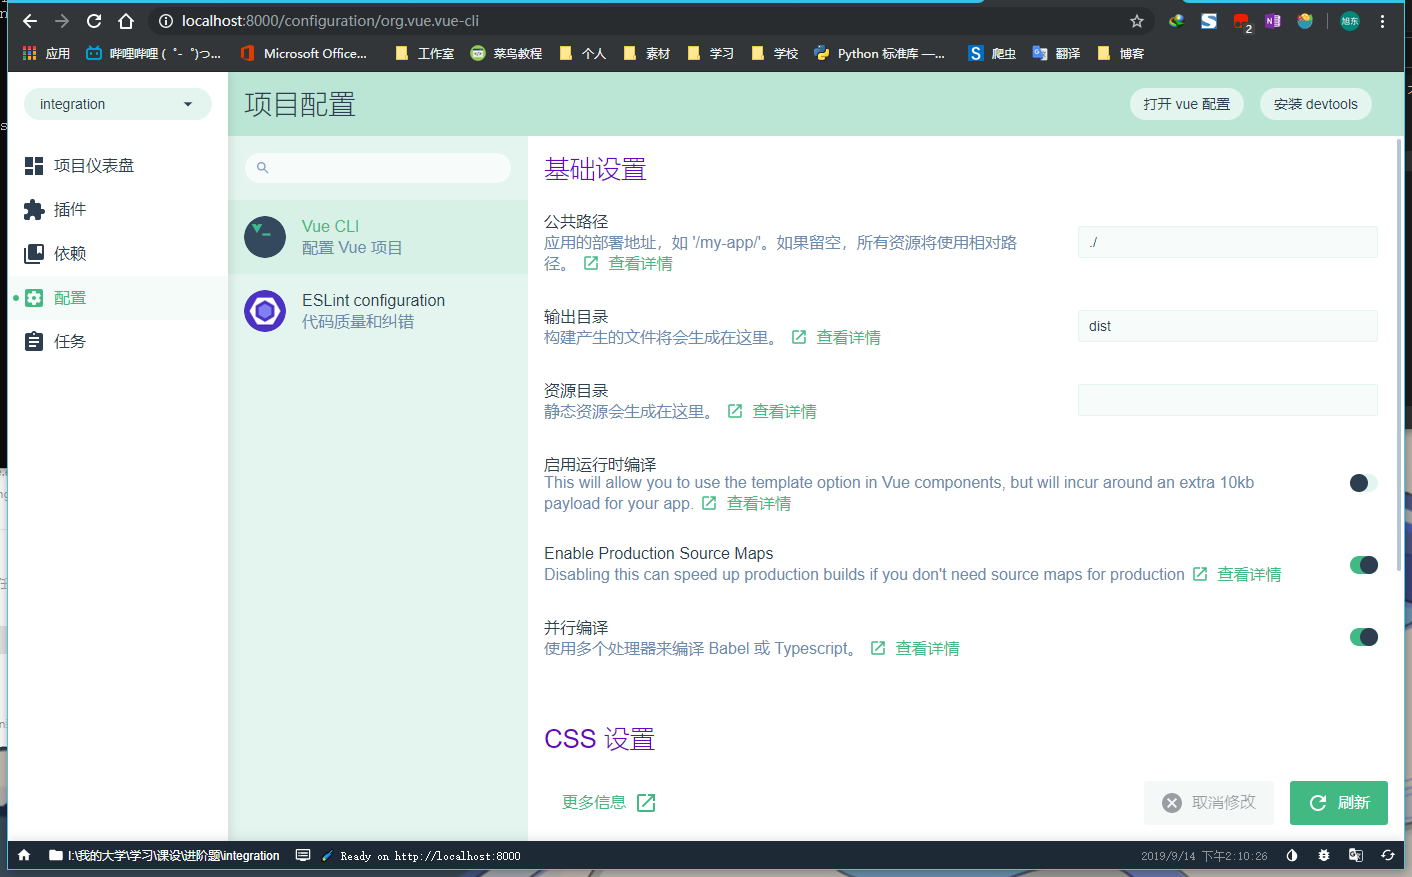The height and width of the screenshot is (877, 1412).
Task: Open the 依赖 dependencies icon in sidebar
Action: 33,253
